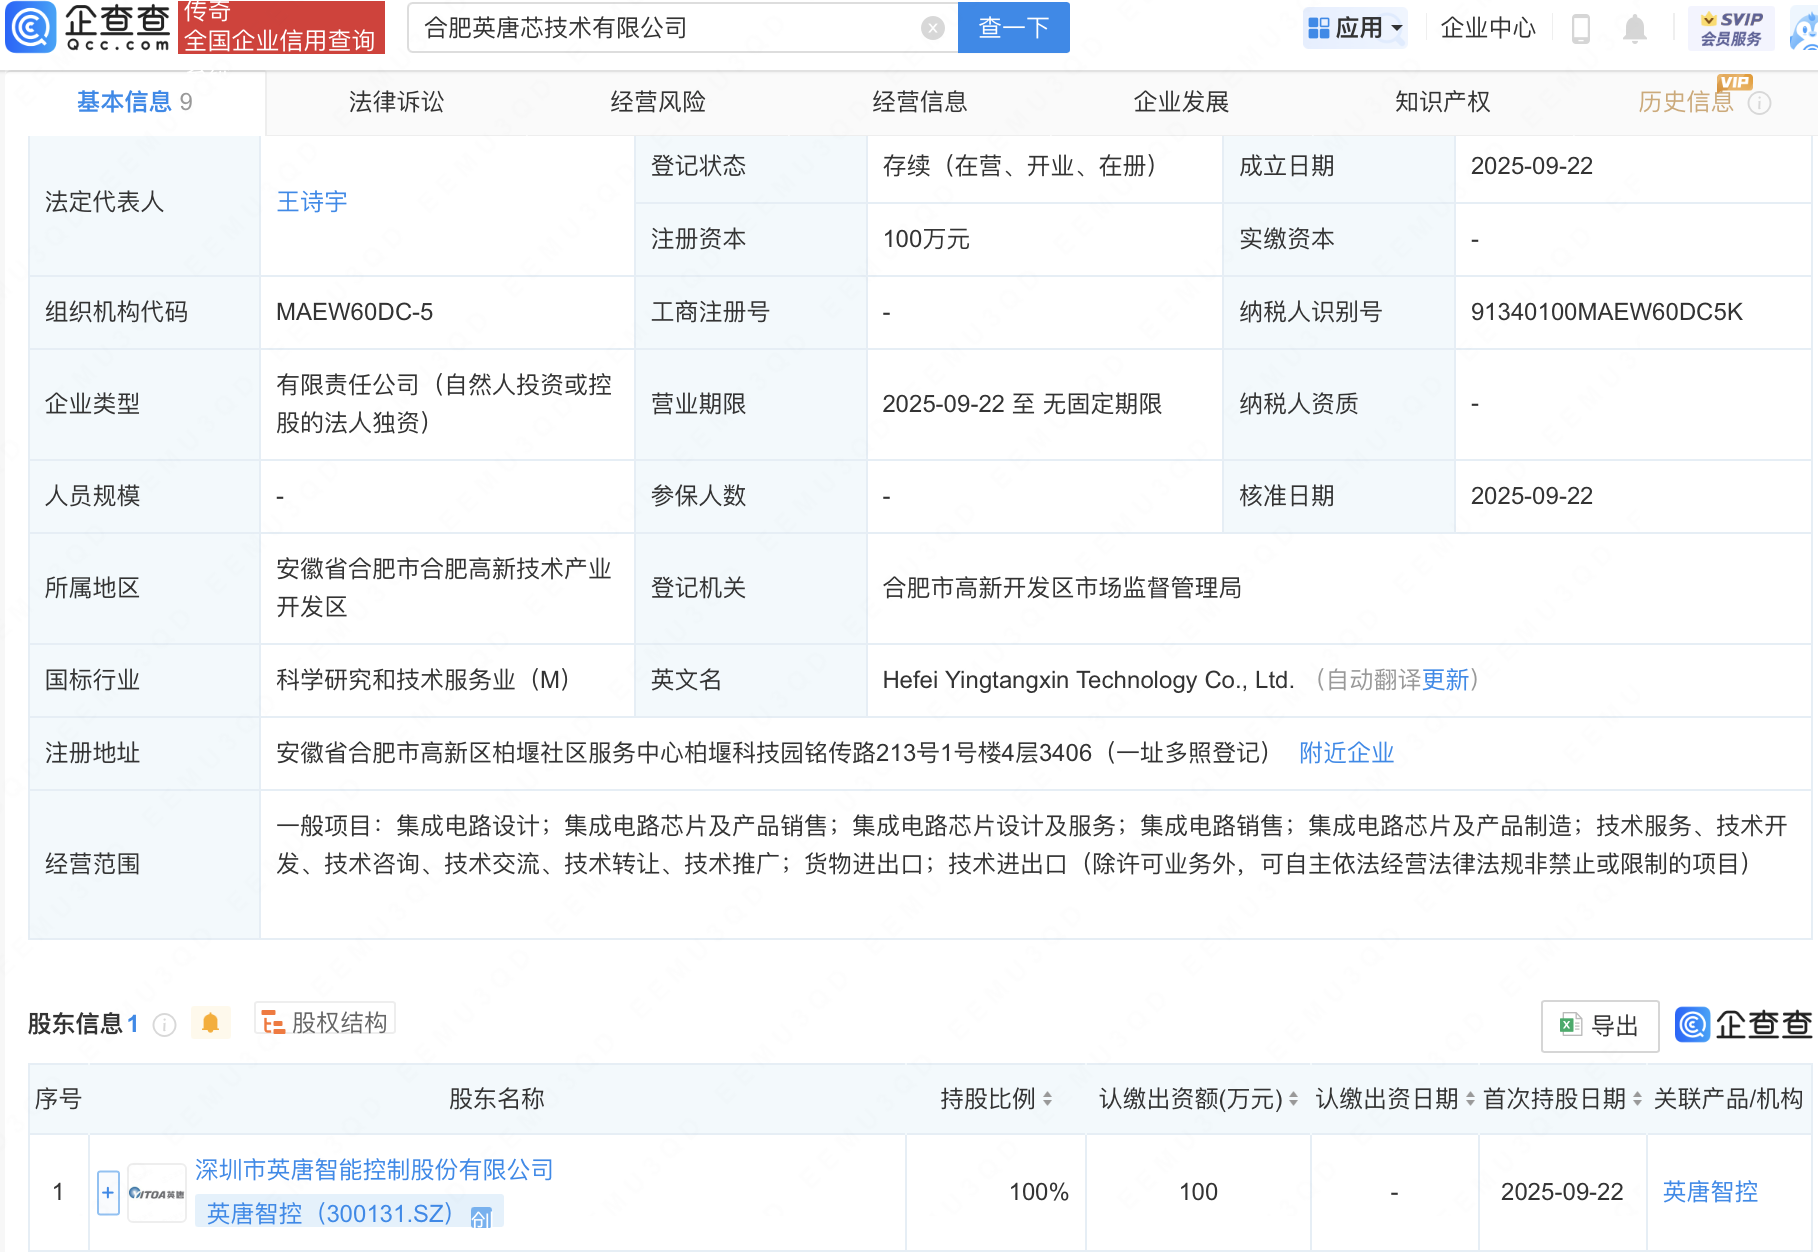Click the info icon beside 历史信息
The height and width of the screenshot is (1252, 1818).
1760,103
